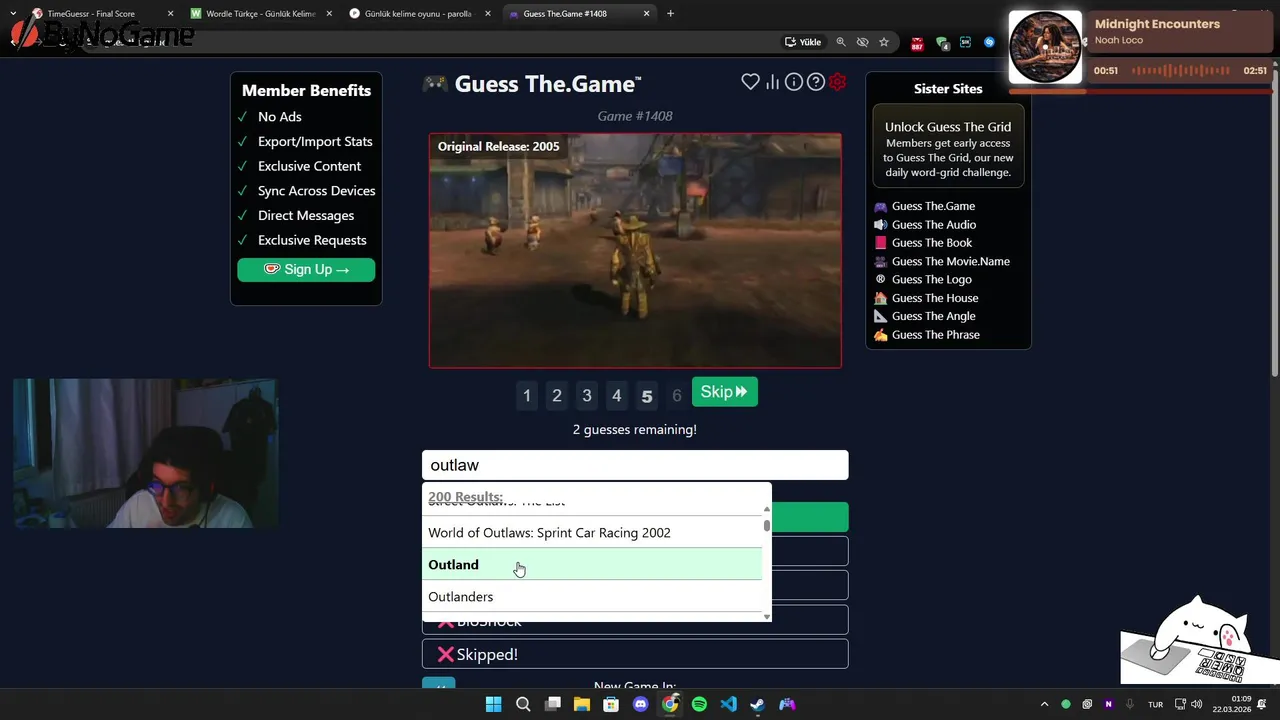Screen dimensions: 1280x720
Task: Click the blue button above New Game In
Action: pos(438,684)
